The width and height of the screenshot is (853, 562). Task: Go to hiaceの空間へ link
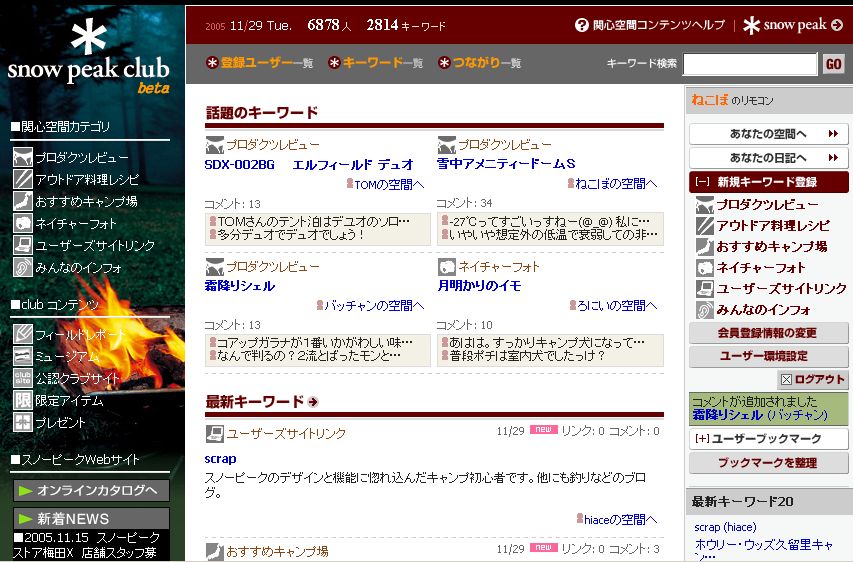coord(617,520)
